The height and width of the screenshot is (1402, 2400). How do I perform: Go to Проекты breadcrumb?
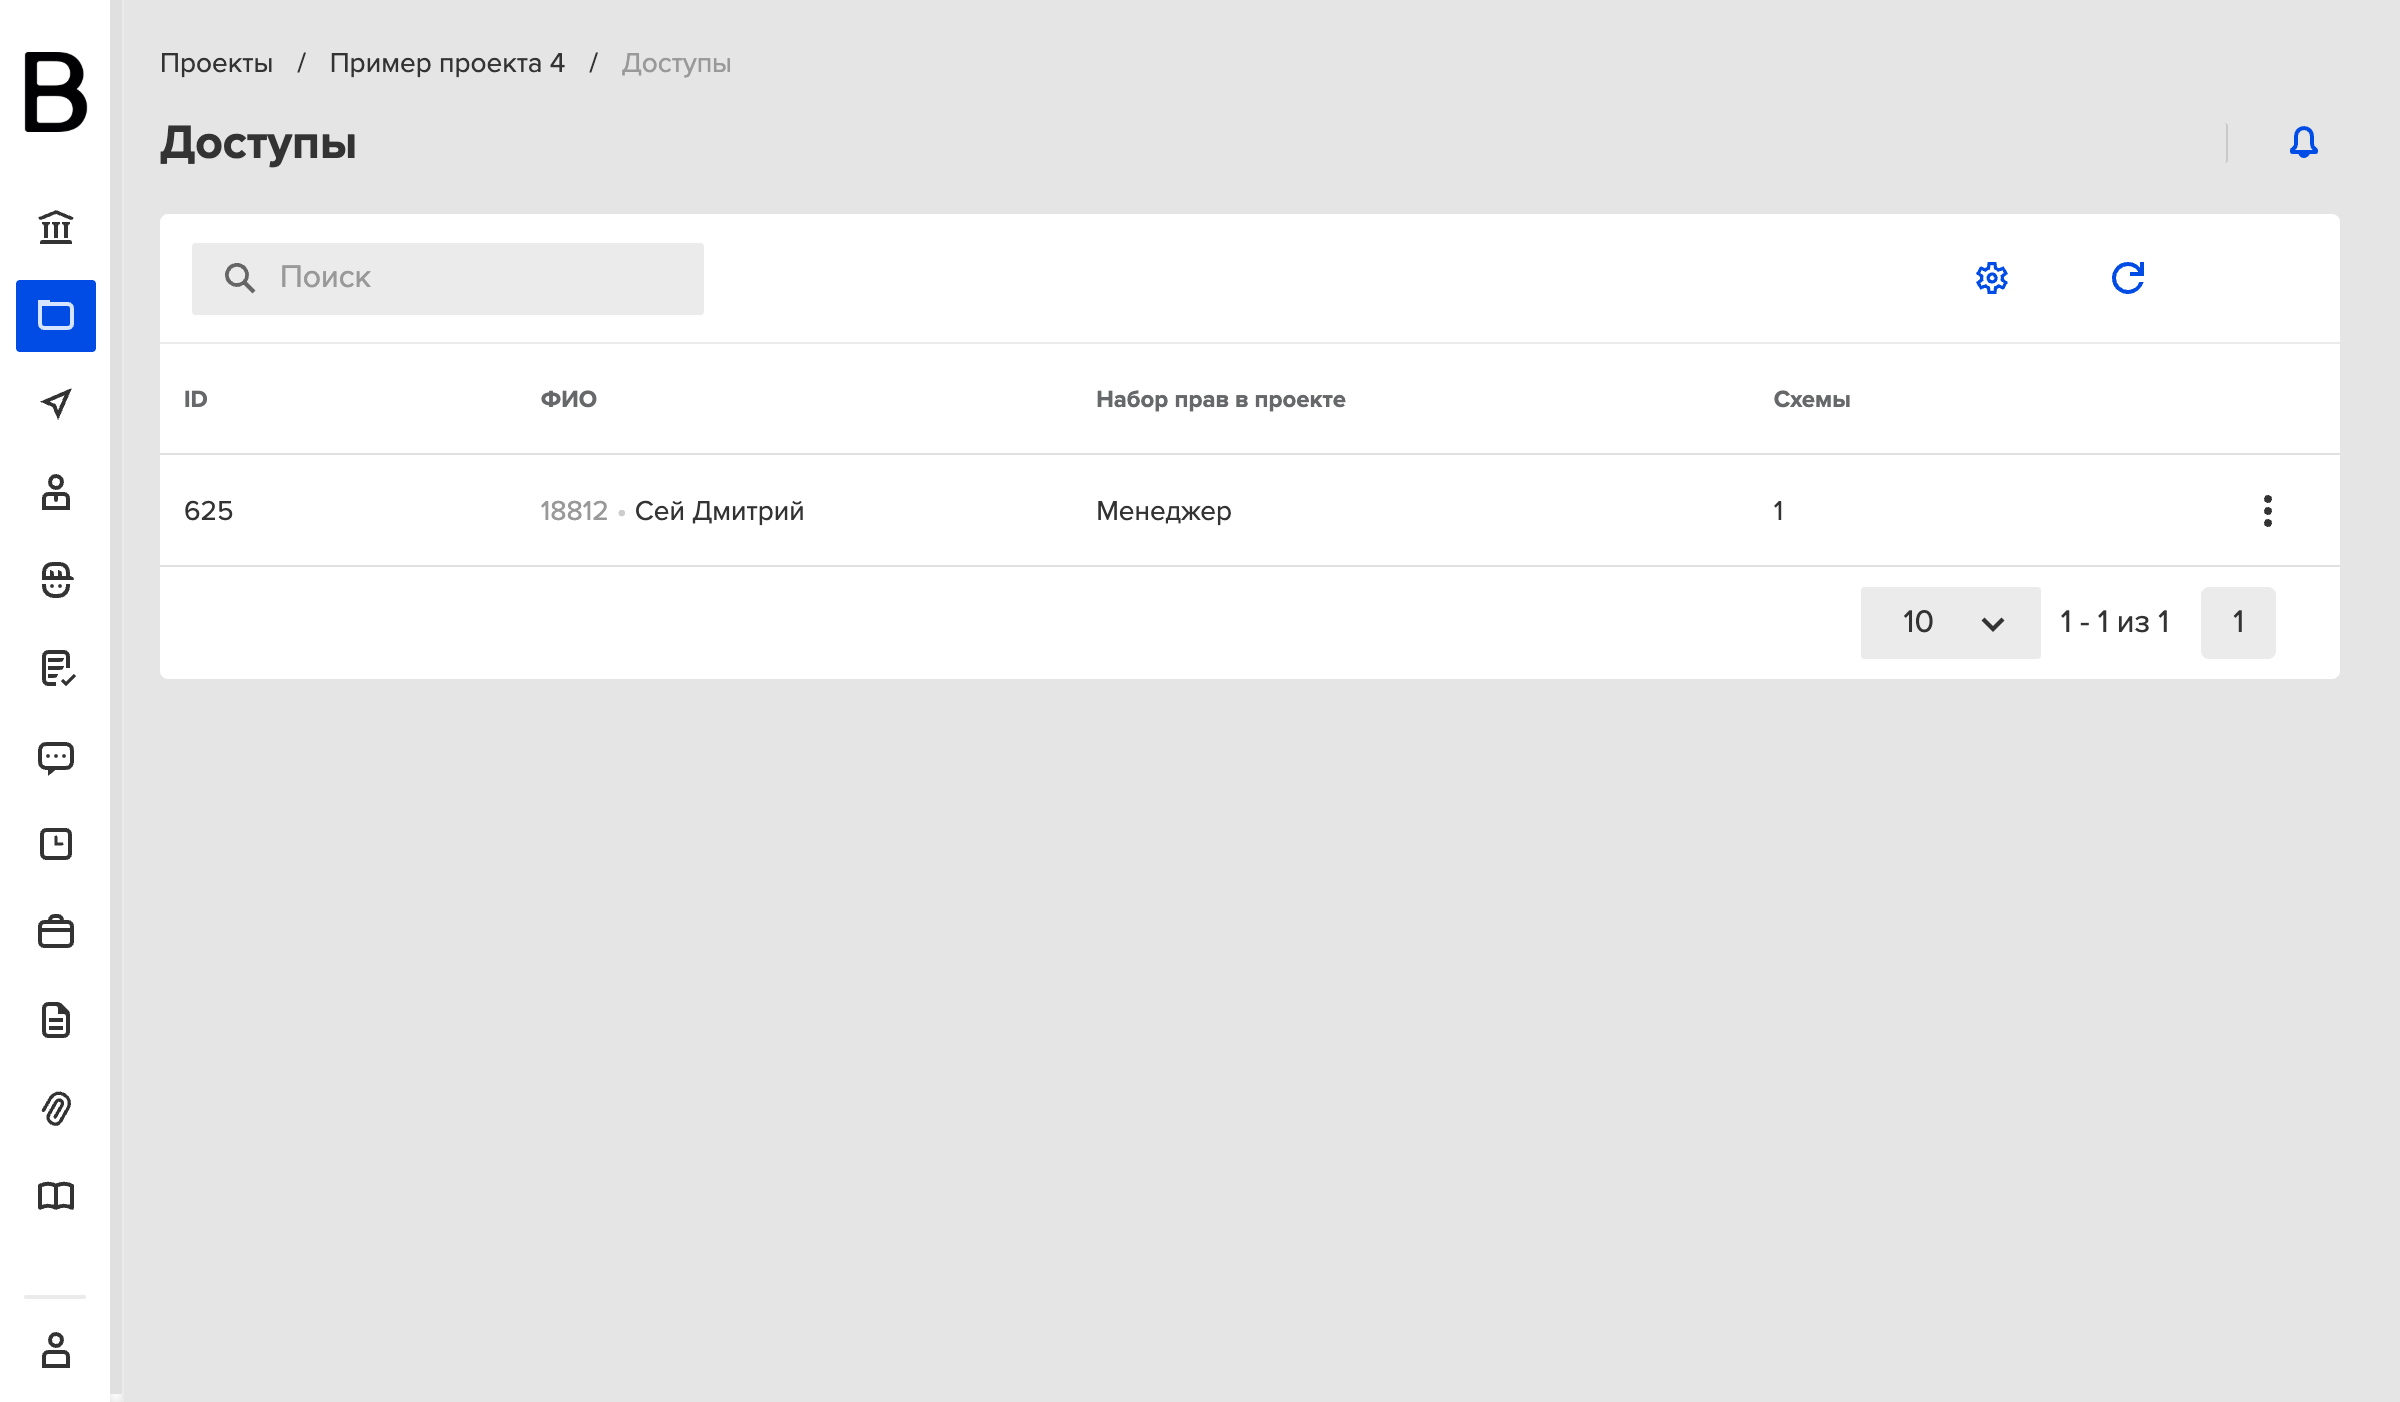[x=216, y=63]
